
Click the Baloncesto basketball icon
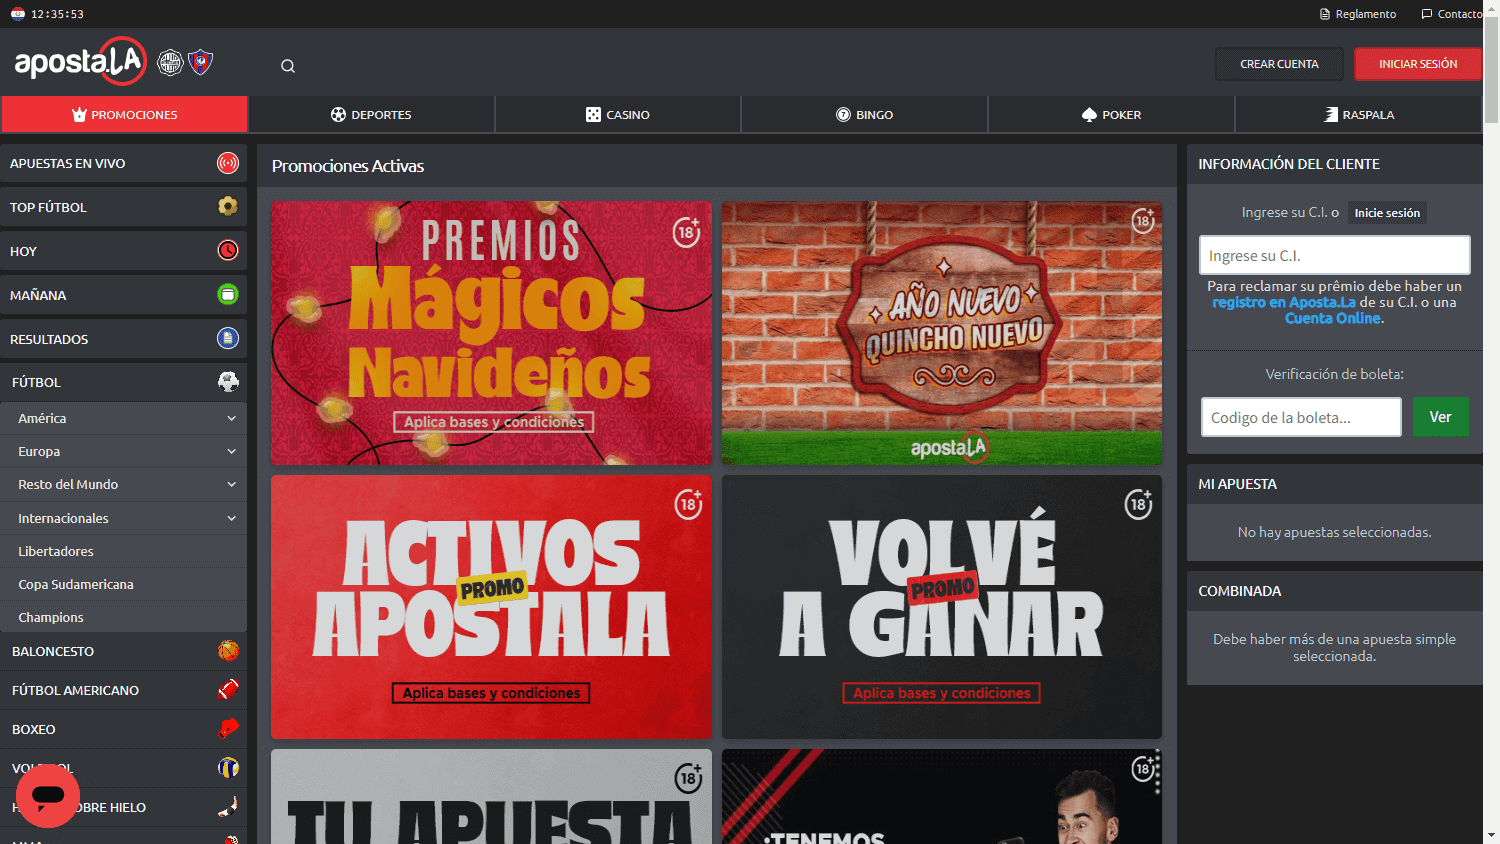(228, 651)
